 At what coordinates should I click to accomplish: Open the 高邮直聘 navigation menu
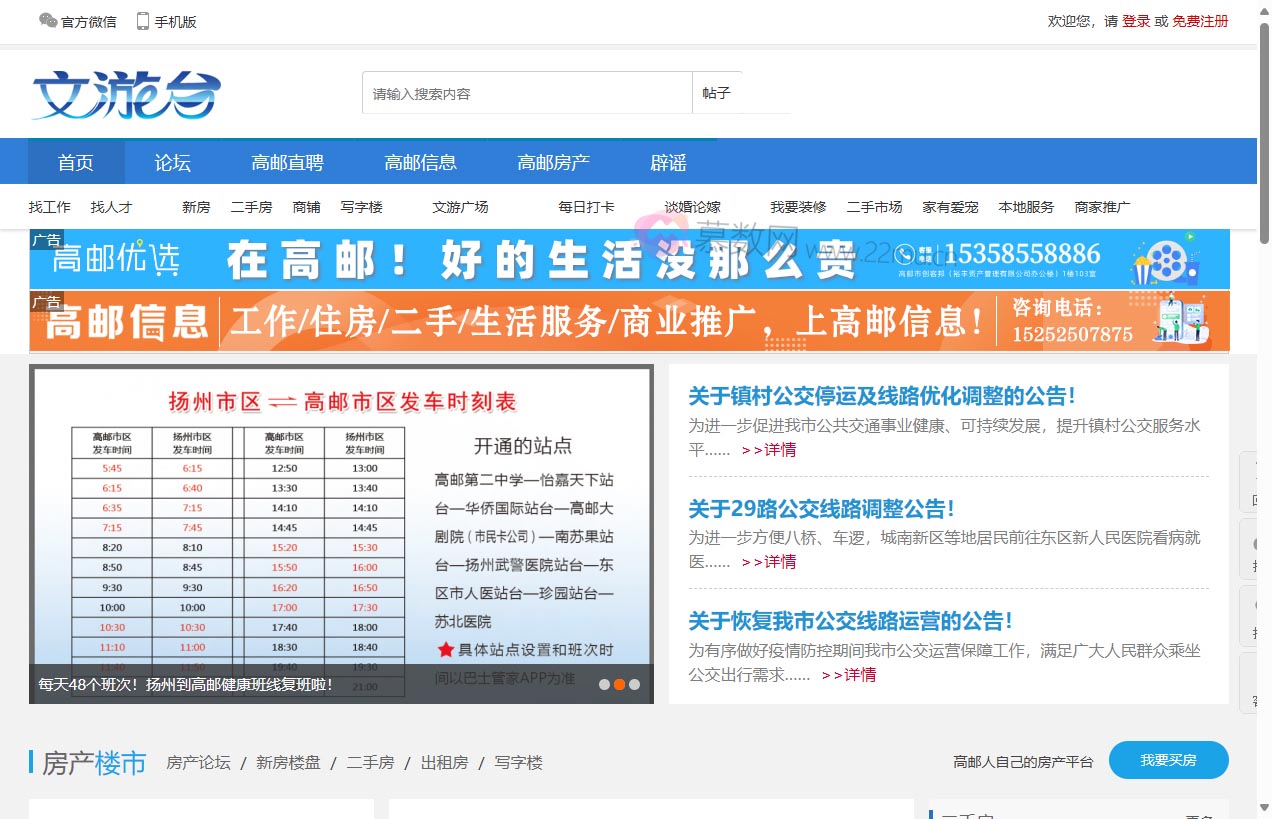(x=287, y=162)
